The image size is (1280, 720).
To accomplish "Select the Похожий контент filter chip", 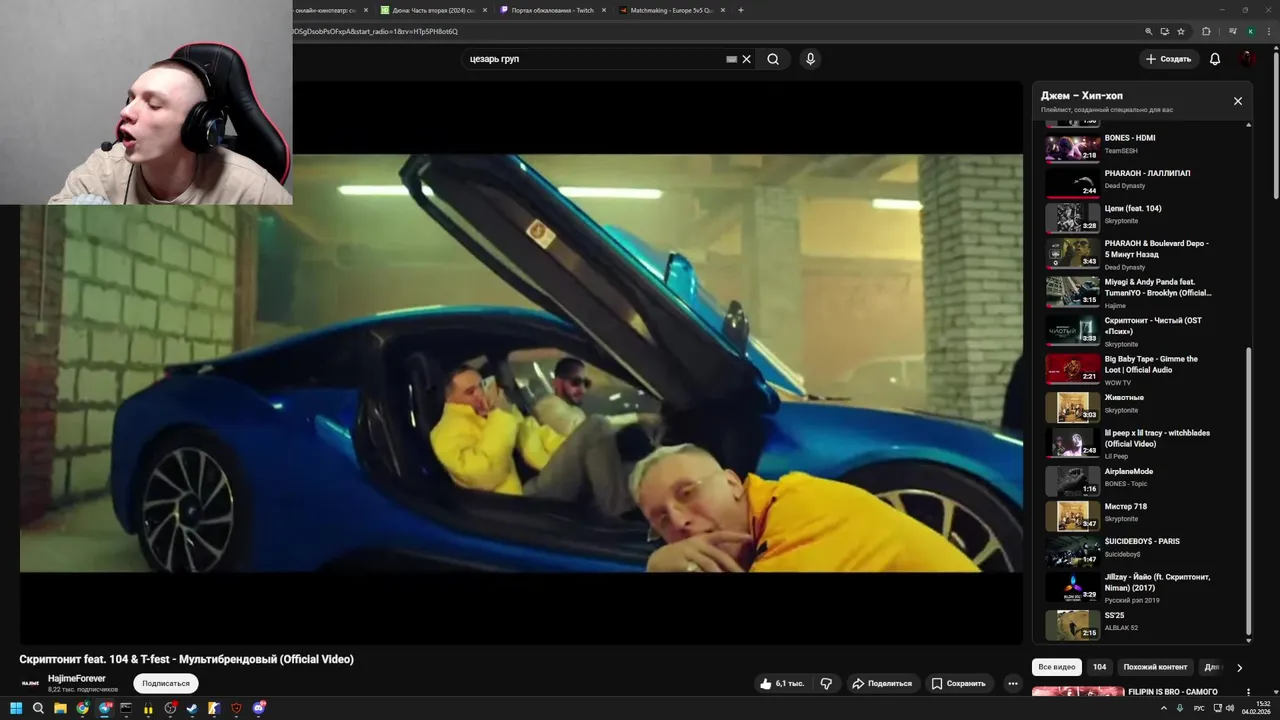I will 1155,667.
